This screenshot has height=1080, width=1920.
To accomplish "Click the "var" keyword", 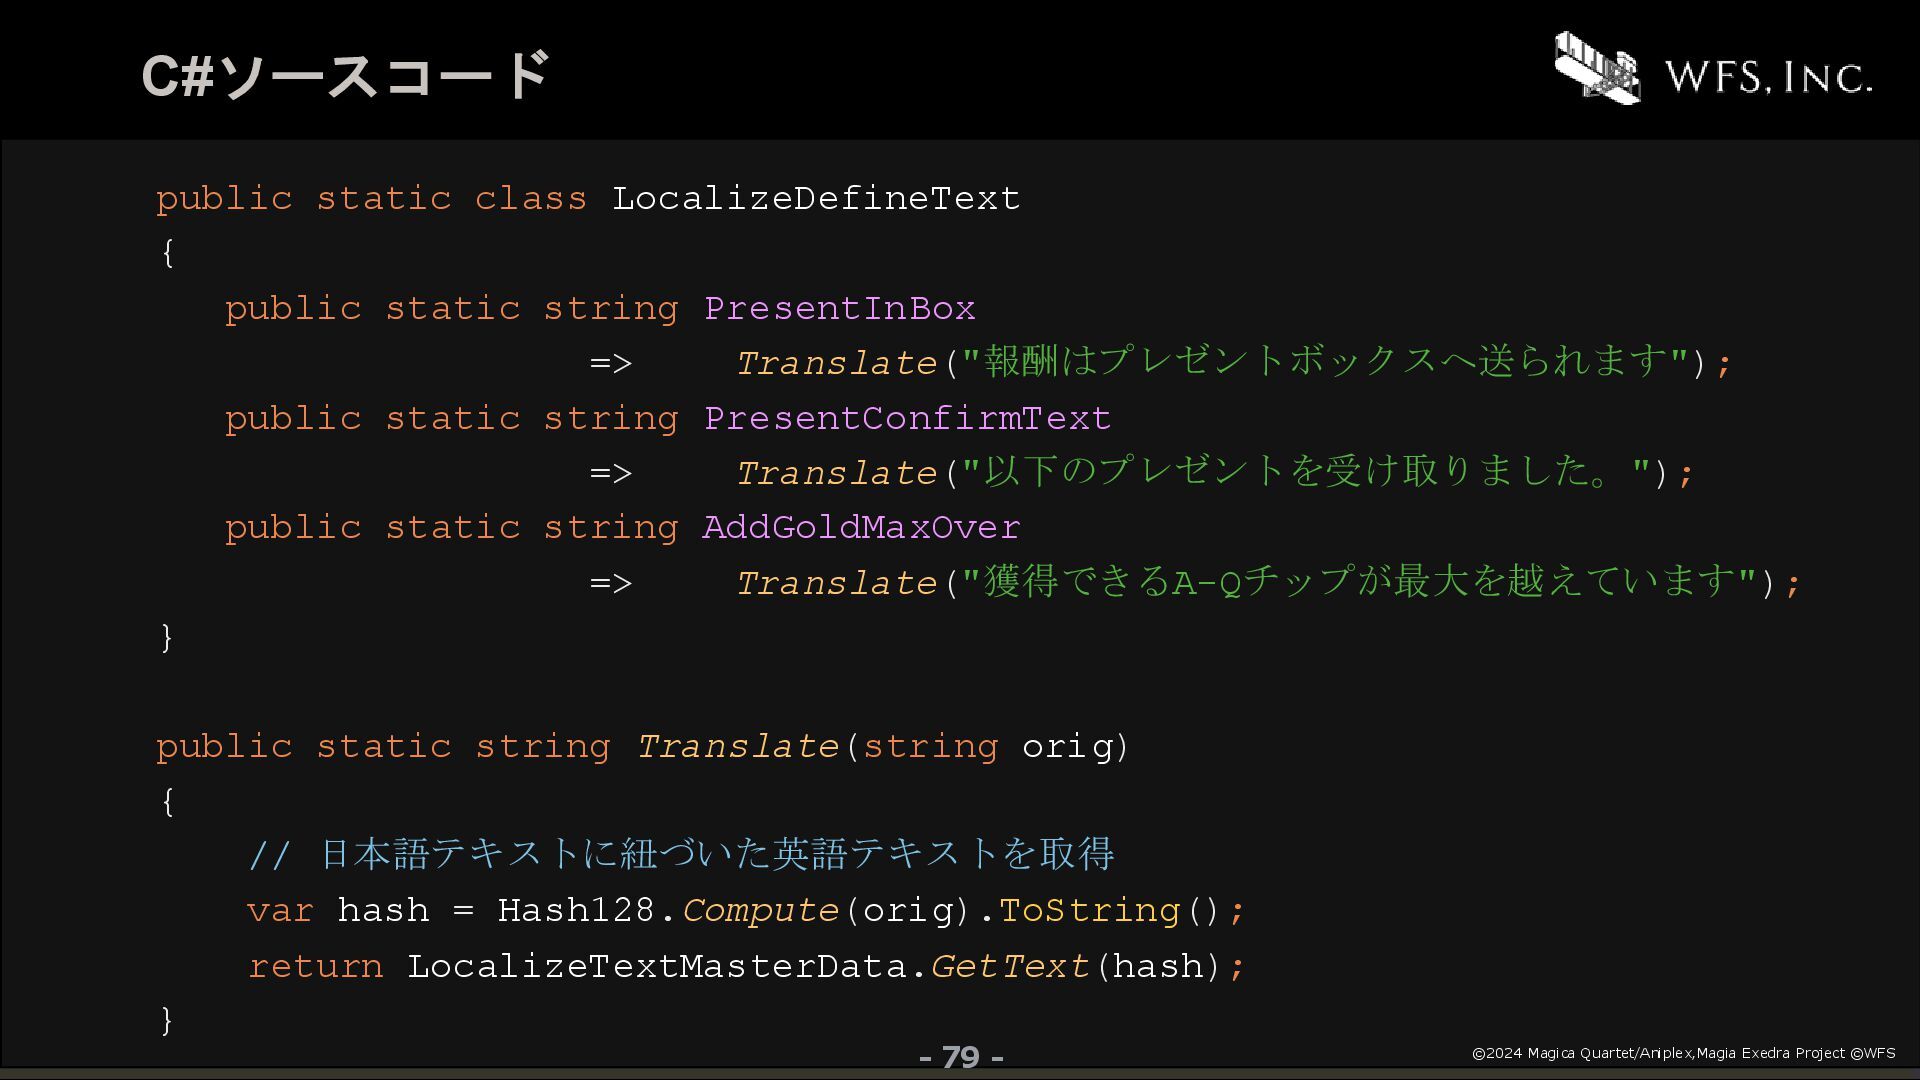I will (x=280, y=911).
